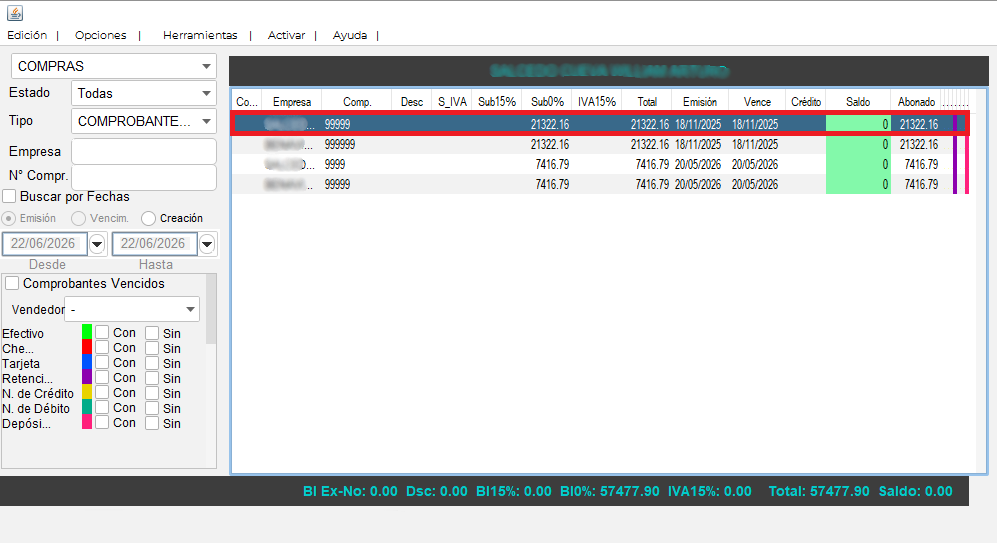Sort by the Abonado column header
The image size is (997, 543).
pyautogui.click(x=916, y=102)
